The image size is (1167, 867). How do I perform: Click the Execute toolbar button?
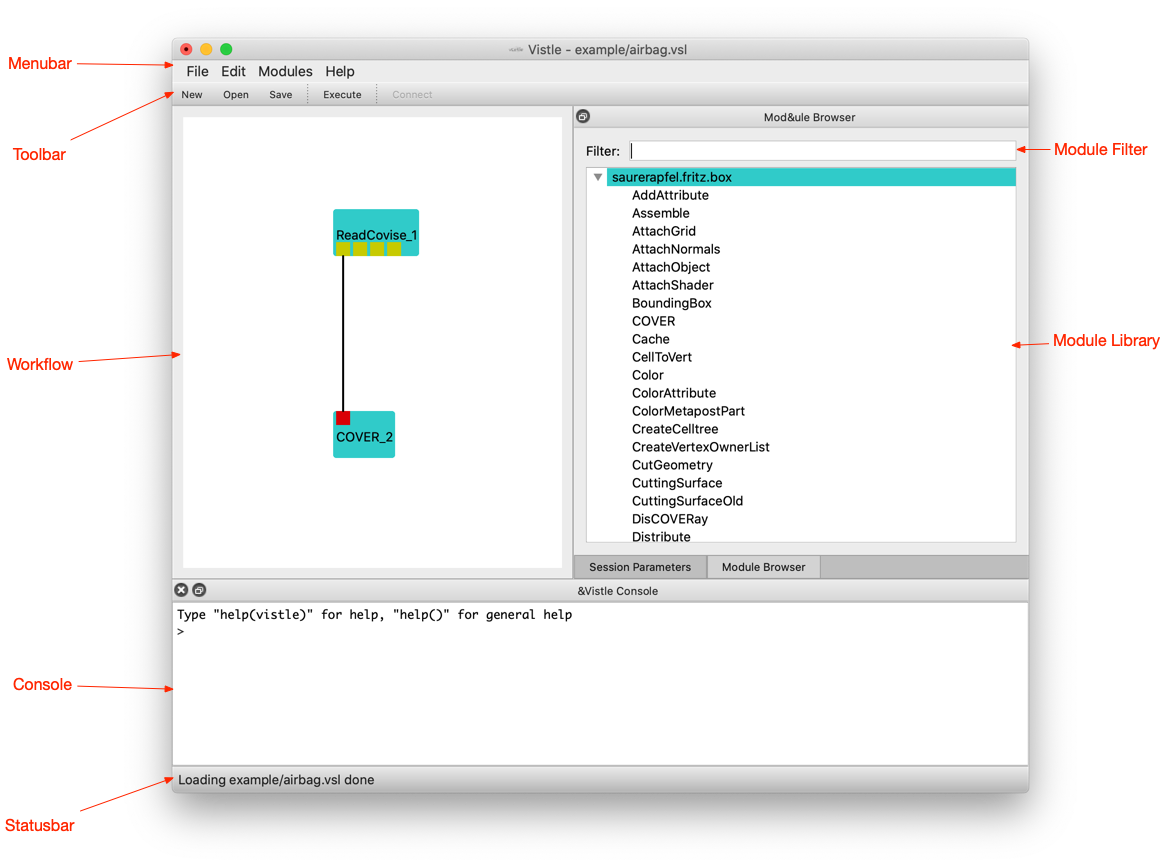[x=342, y=95]
